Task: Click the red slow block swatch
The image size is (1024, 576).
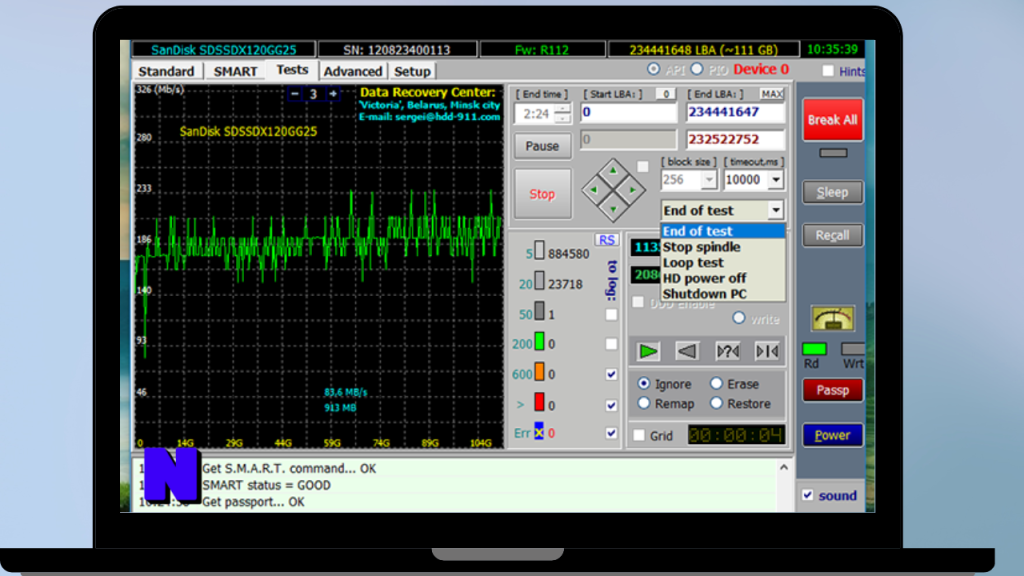Action: point(539,402)
